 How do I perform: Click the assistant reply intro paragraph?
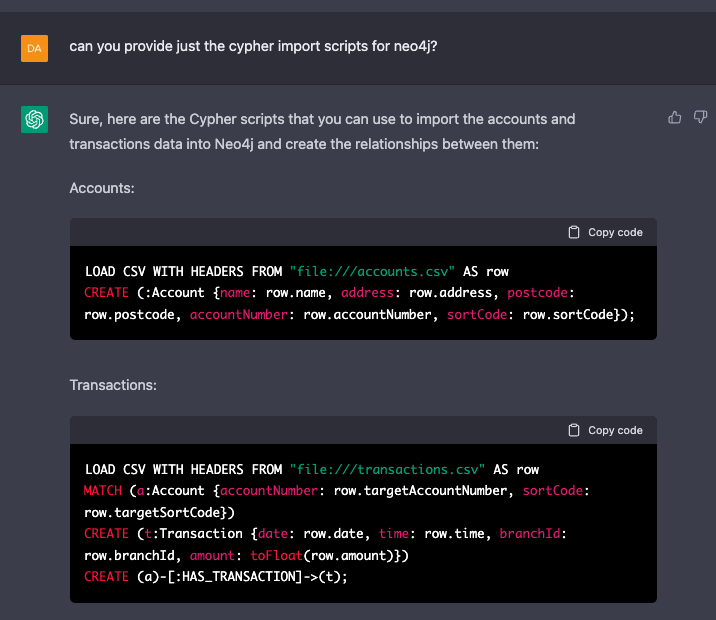point(322,131)
